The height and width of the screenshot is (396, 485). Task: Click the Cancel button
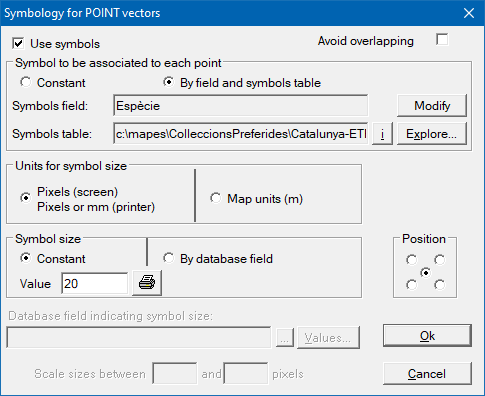427,374
